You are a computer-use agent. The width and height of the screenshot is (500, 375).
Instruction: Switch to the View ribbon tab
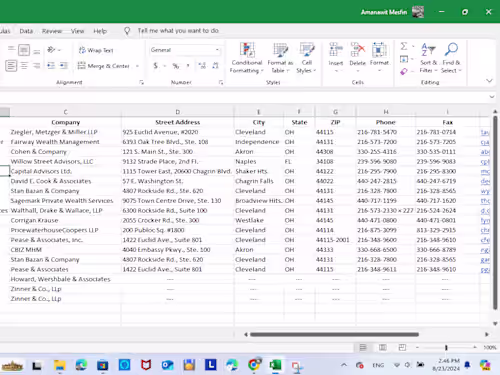click(77, 31)
